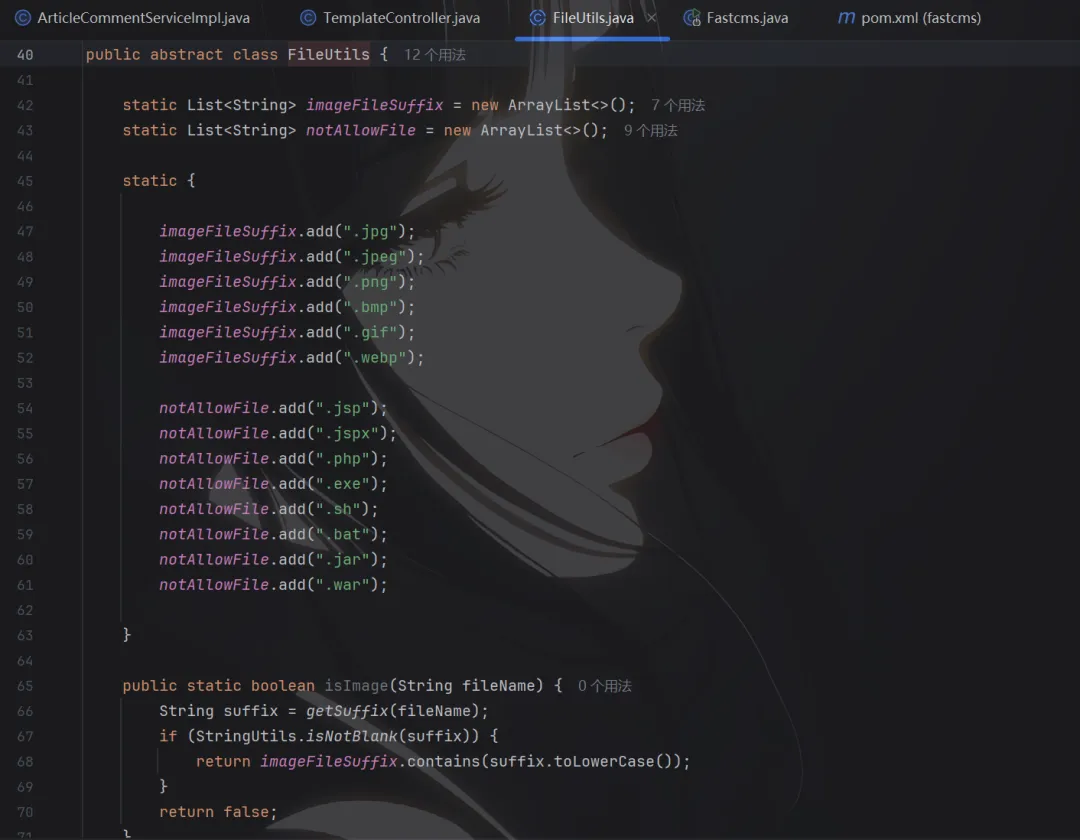Image resolution: width=1080 pixels, height=840 pixels.
Task: Click the class icon of FileUtils.java tab
Action: point(537,18)
